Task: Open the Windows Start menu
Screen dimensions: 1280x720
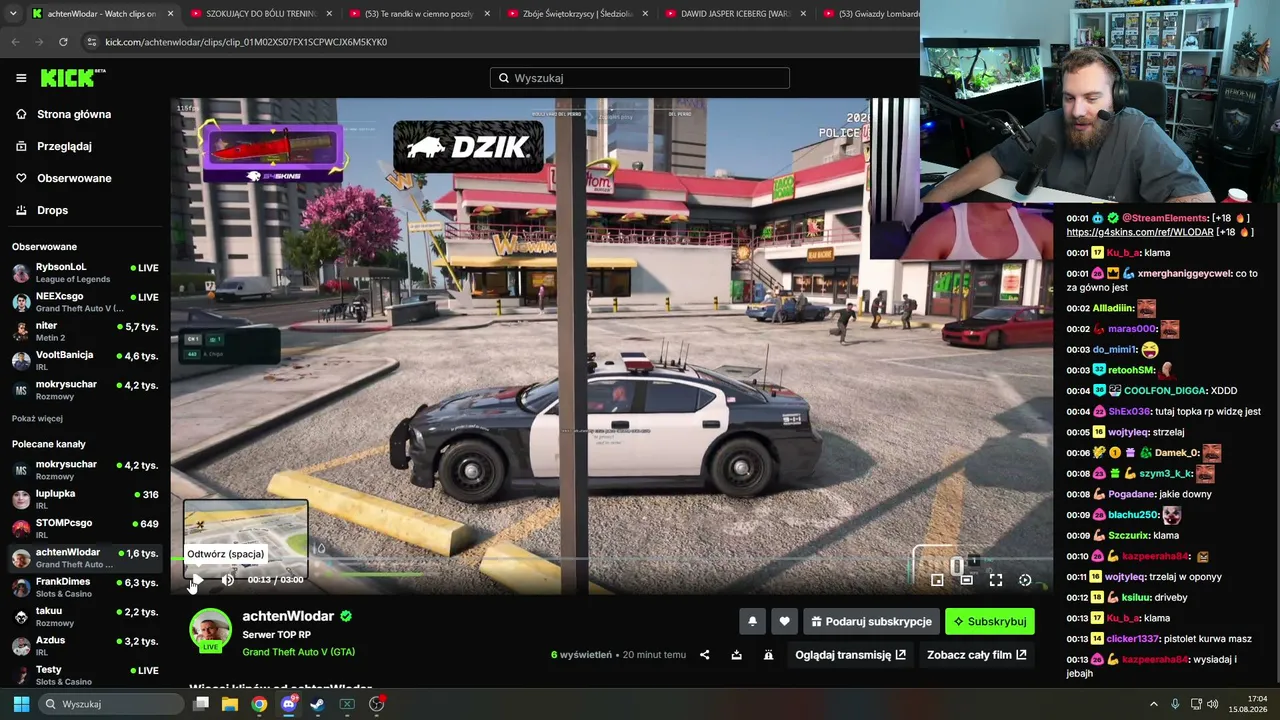Action: [21, 704]
